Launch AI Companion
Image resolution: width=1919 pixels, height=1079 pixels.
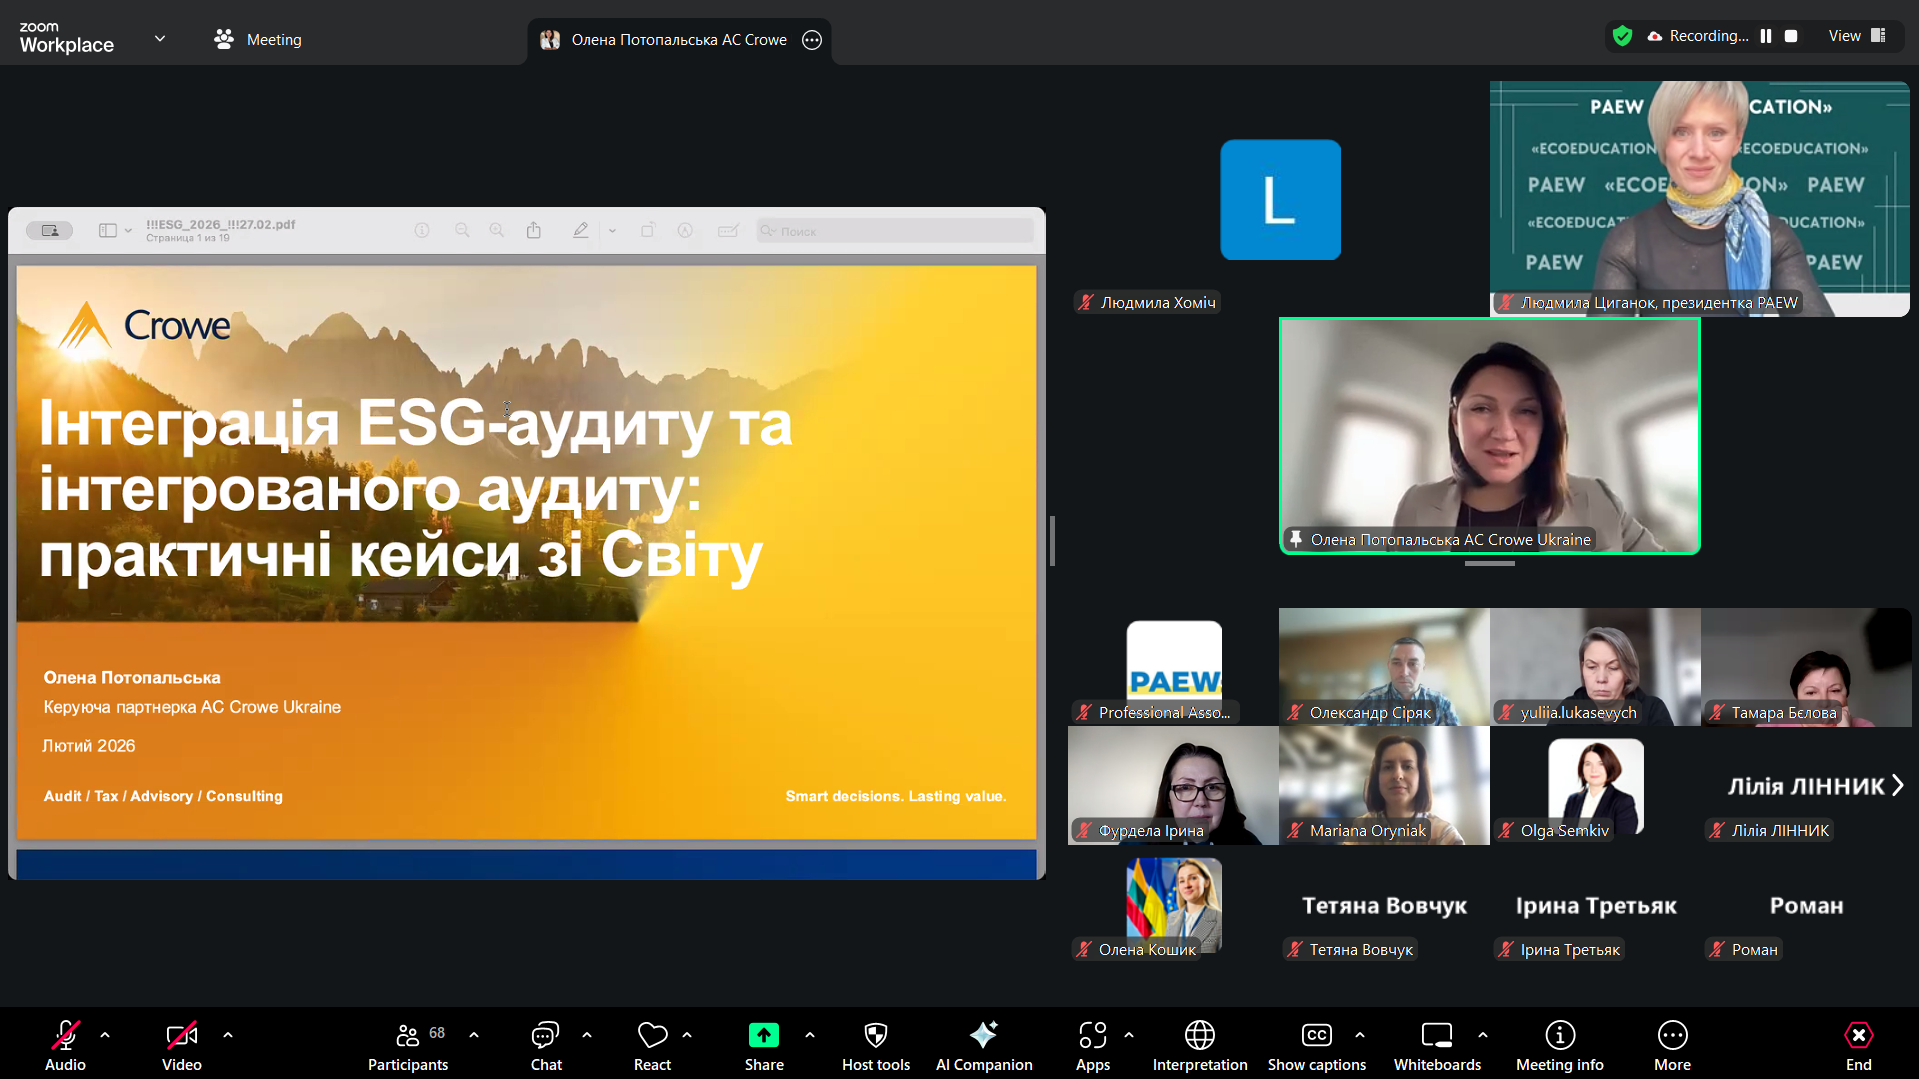[983, 1044]
